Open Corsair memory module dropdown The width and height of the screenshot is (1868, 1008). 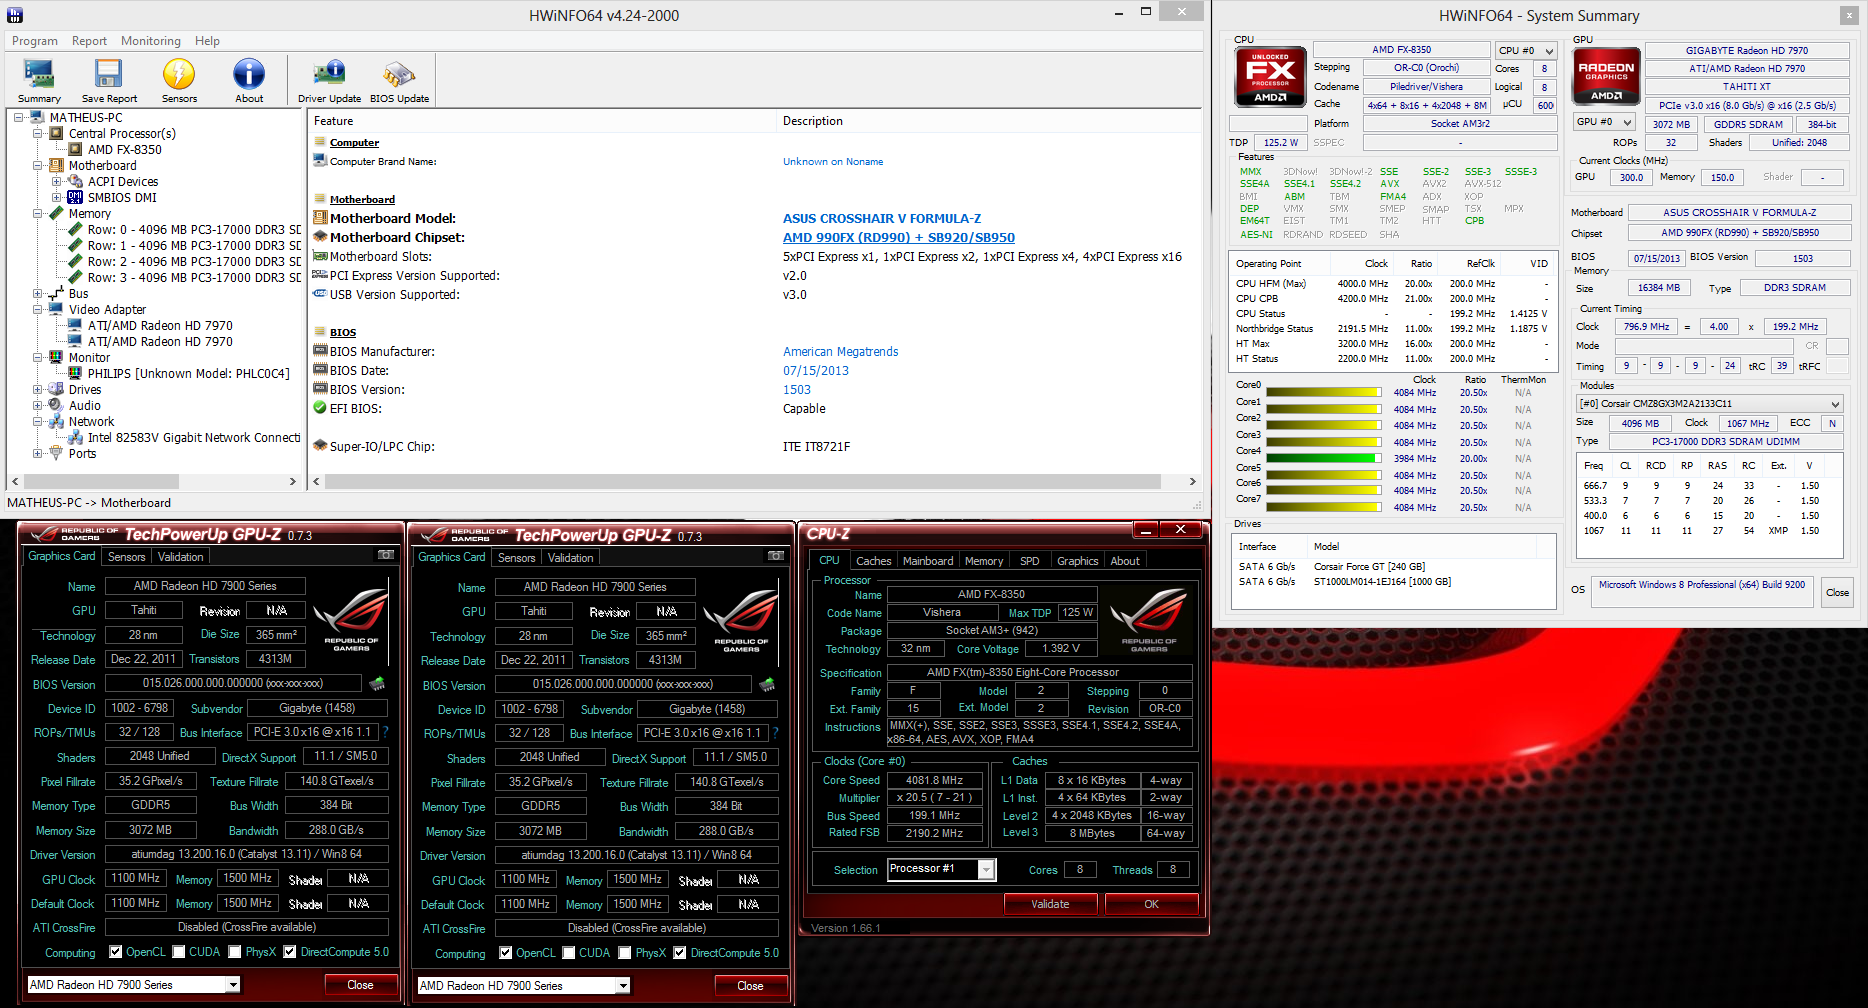point(1709,404)
